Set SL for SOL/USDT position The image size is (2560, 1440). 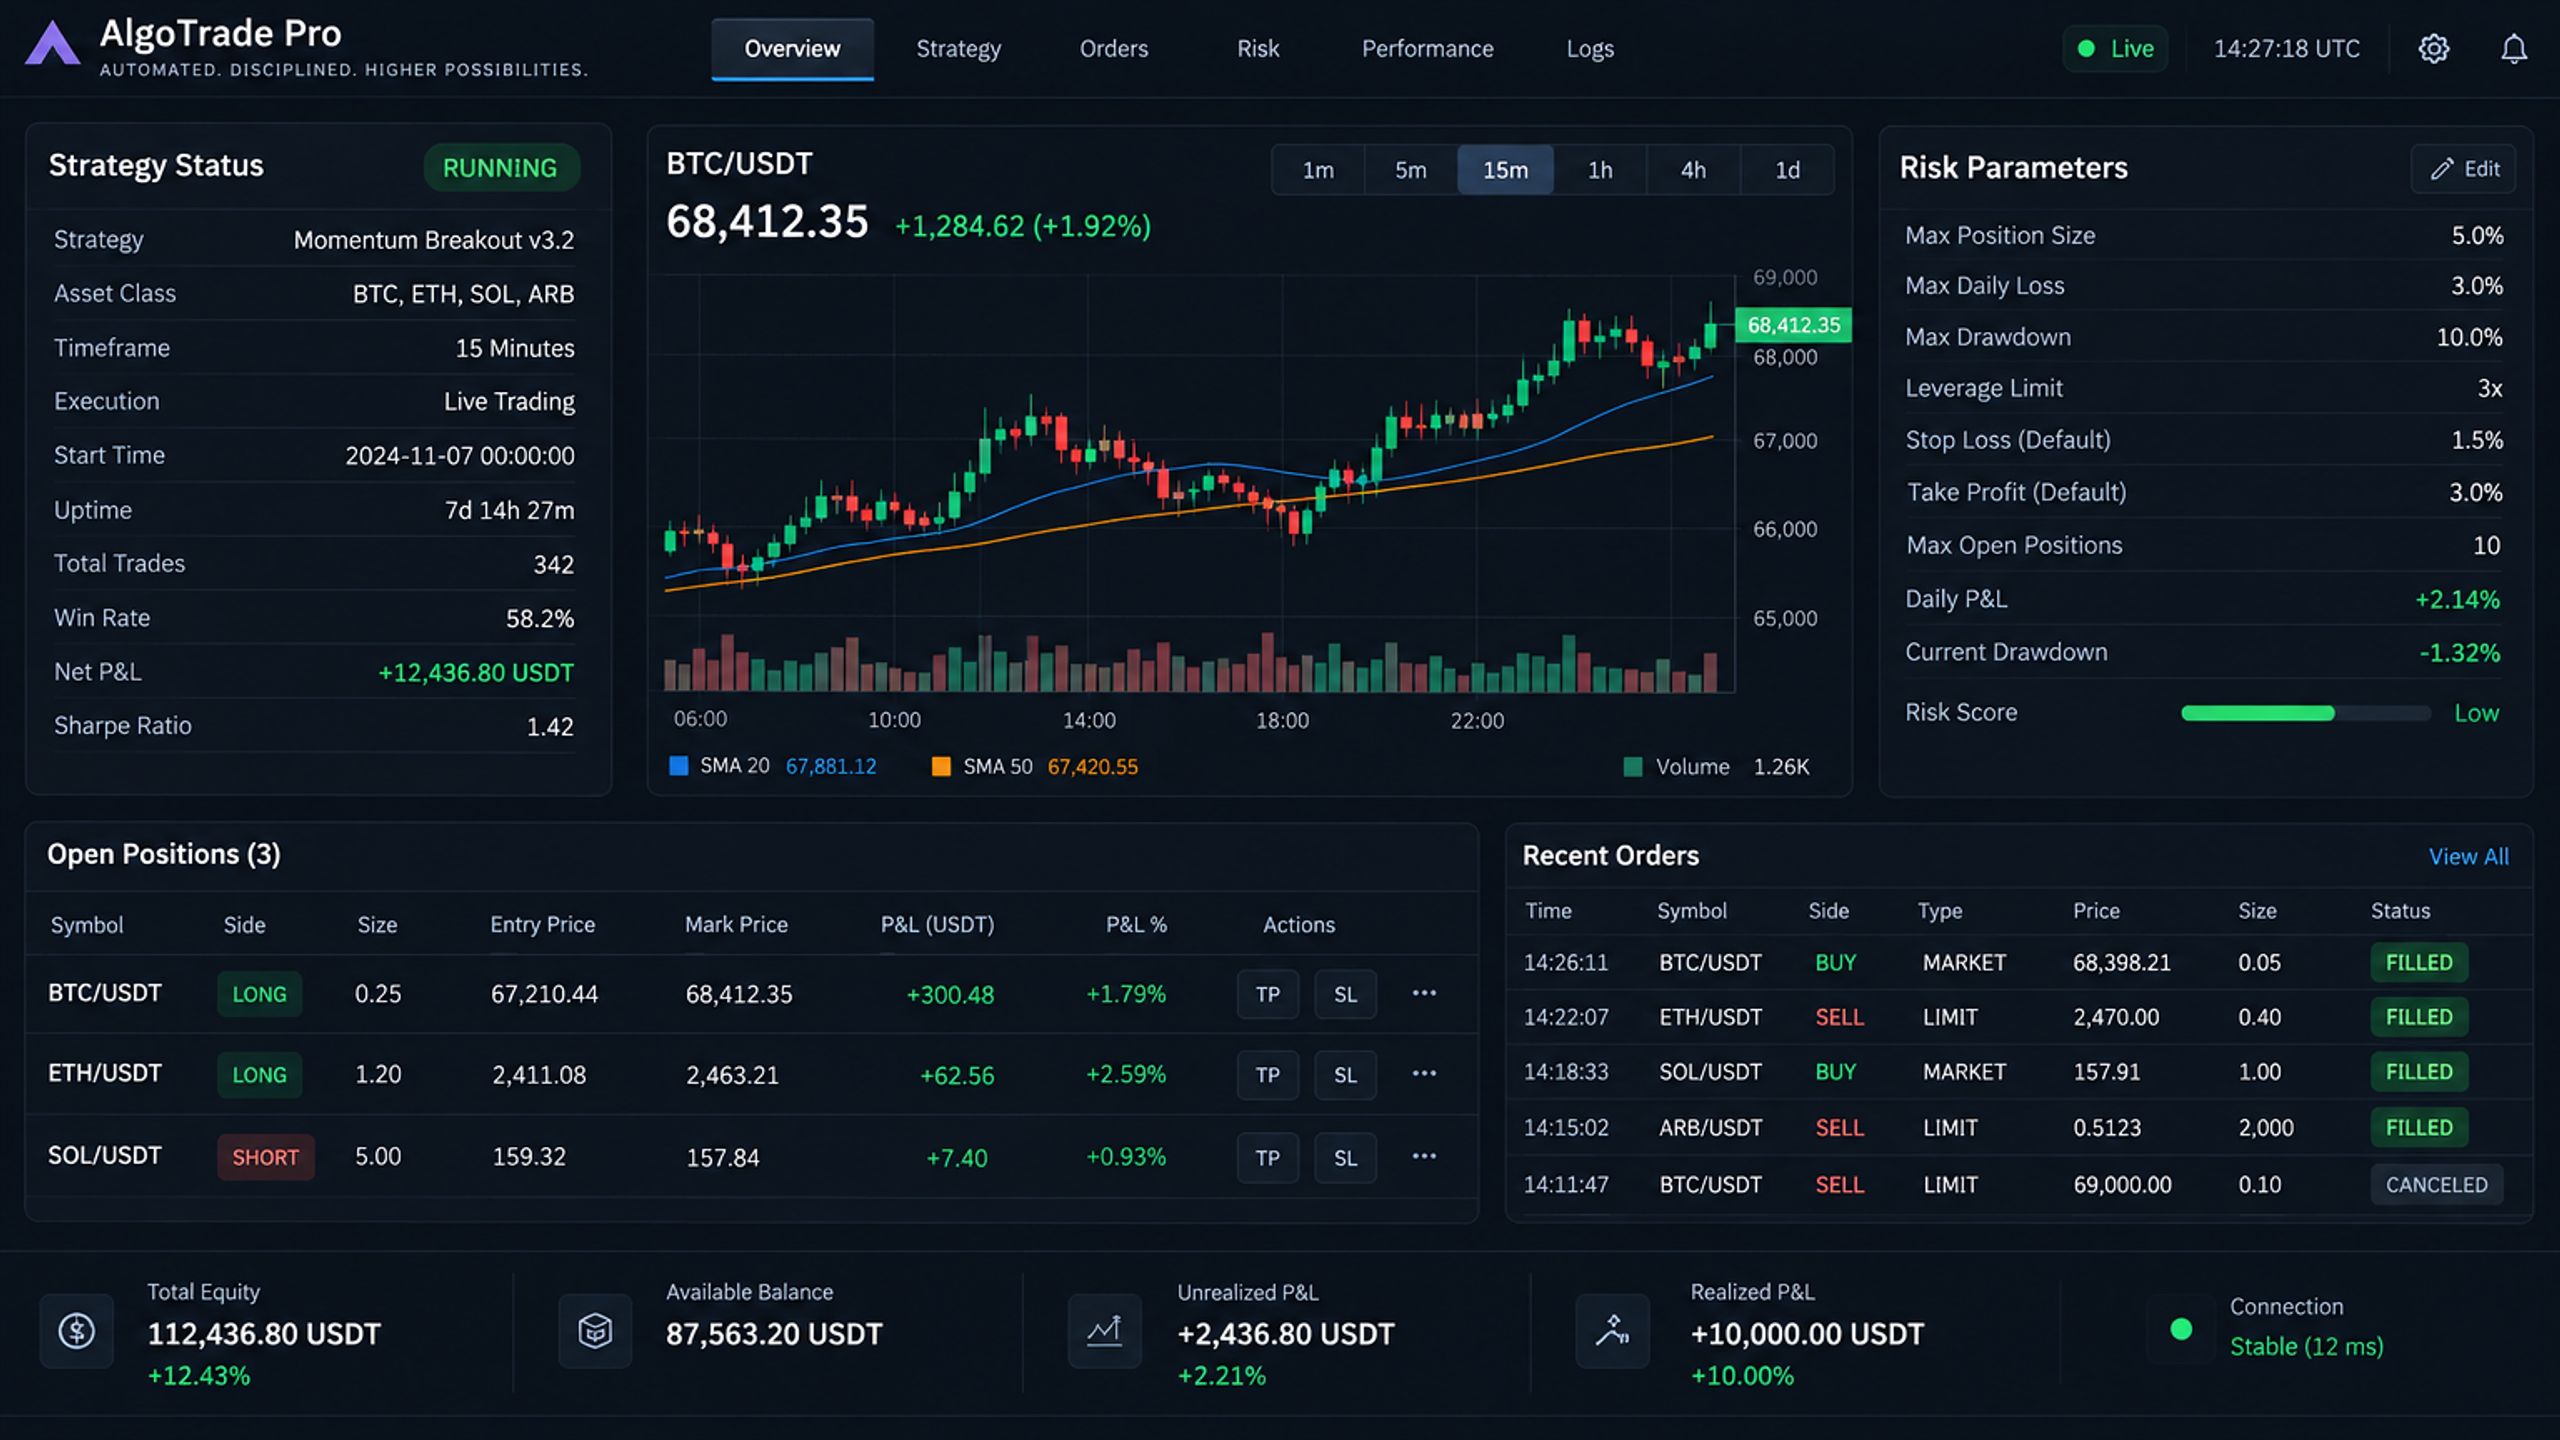click(1345, 1158)
